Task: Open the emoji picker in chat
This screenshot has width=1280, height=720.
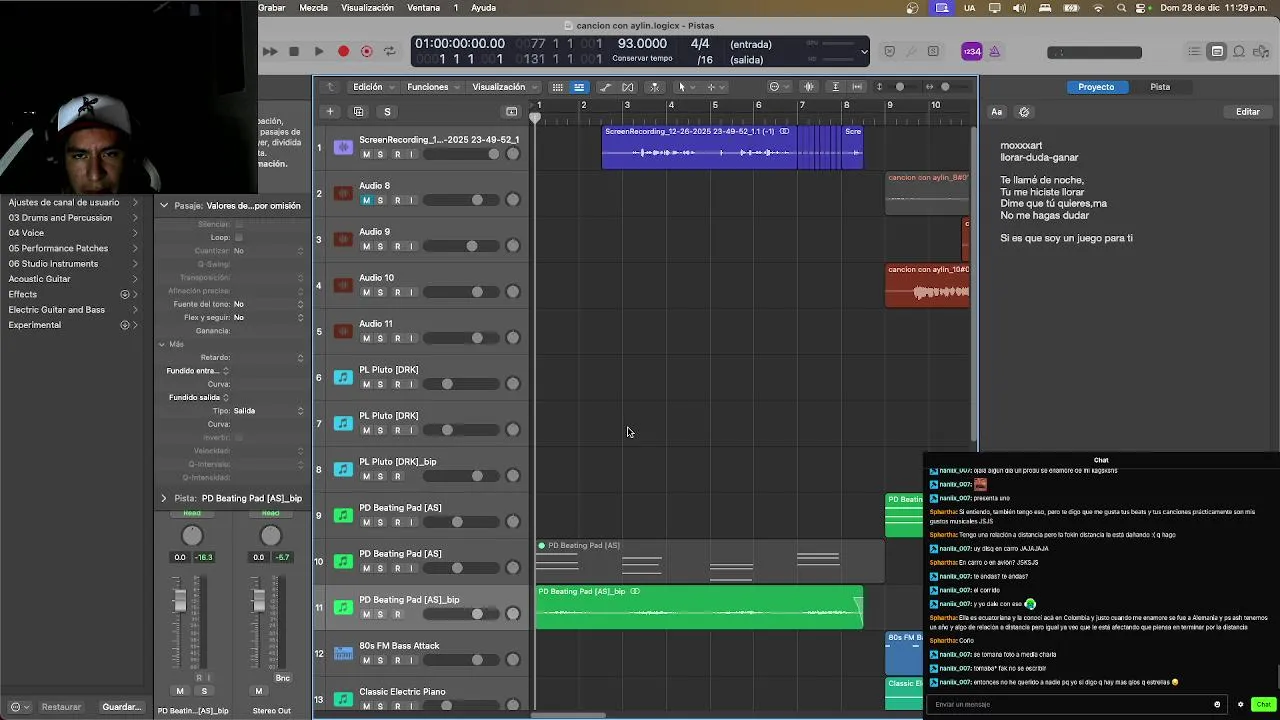Action: 1217,704
